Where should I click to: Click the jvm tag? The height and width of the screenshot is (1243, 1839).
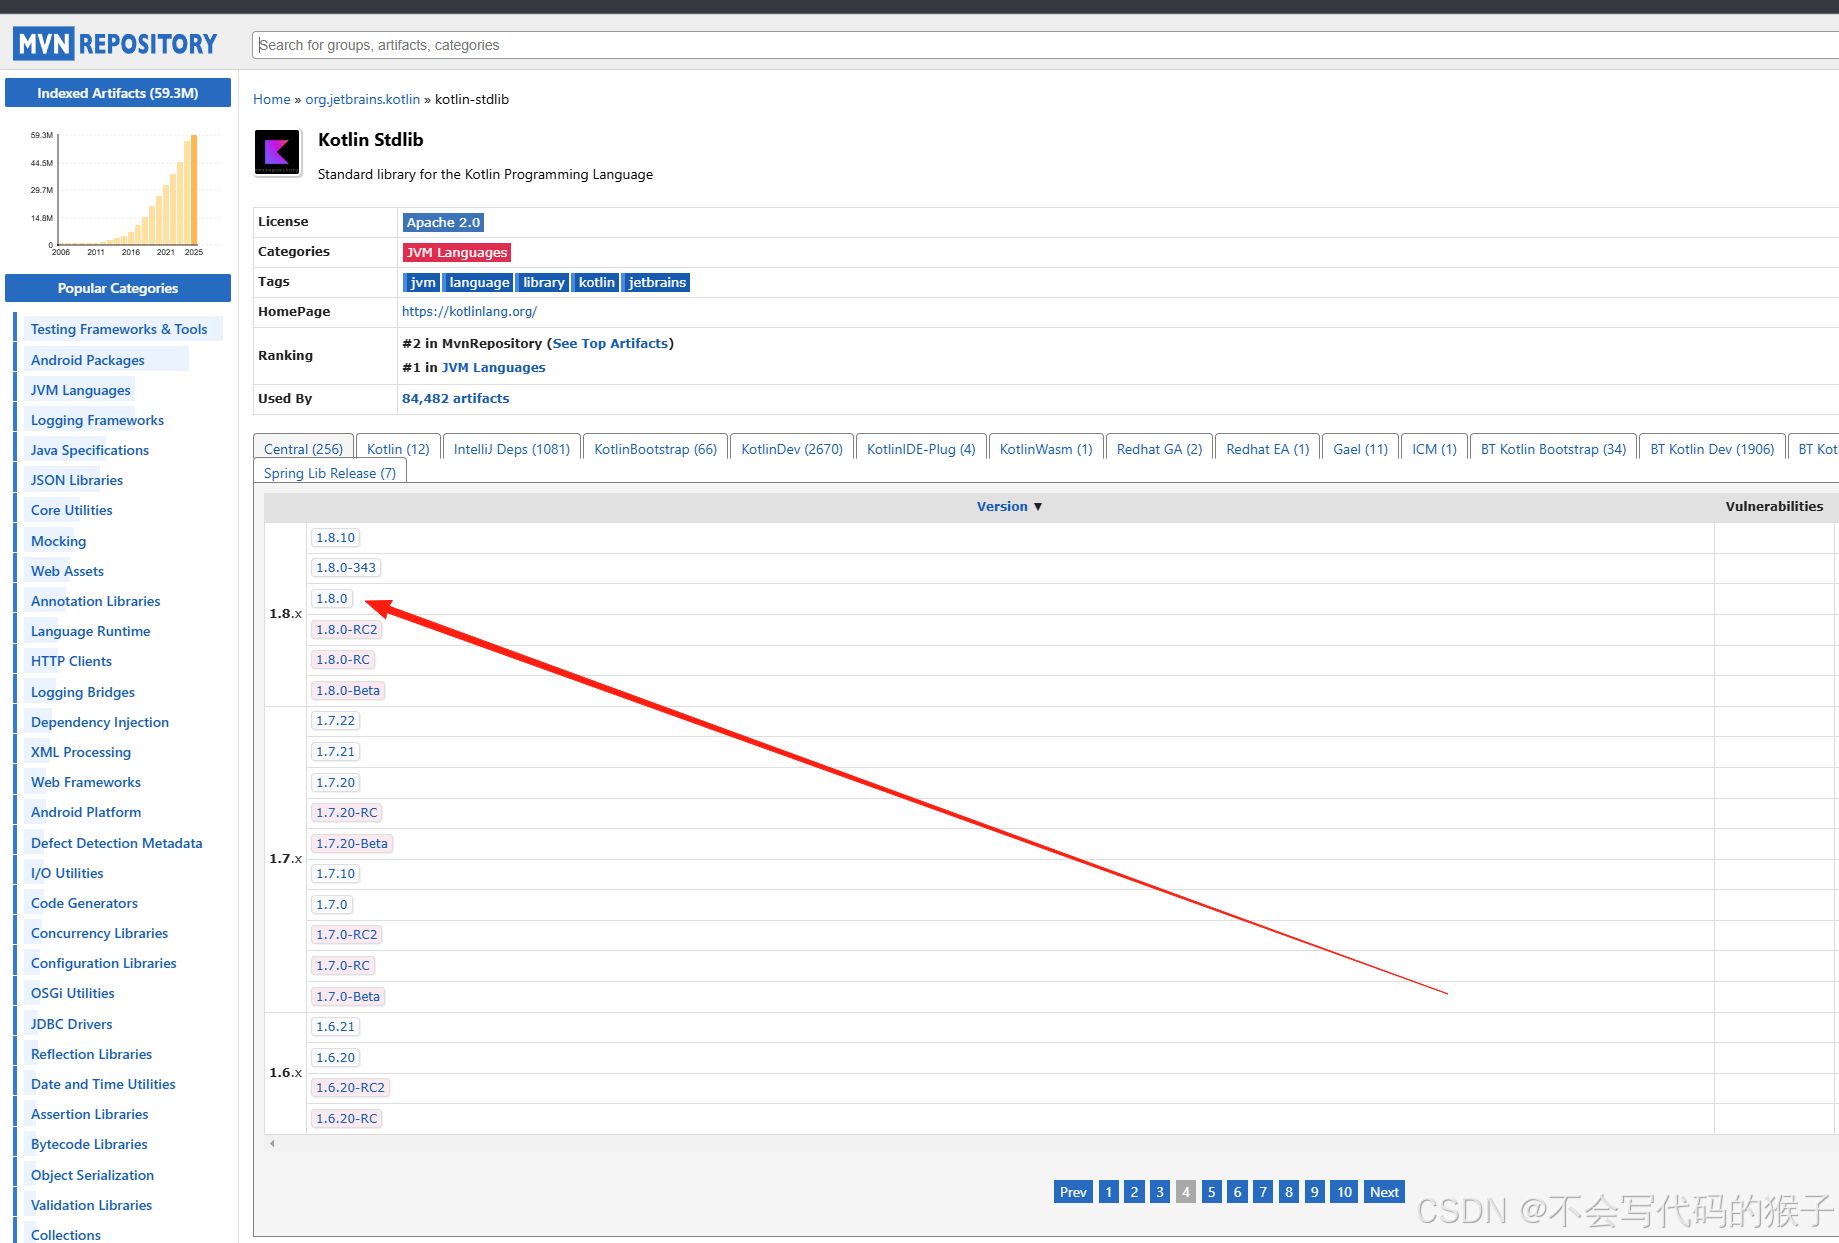tap(422, 283)
